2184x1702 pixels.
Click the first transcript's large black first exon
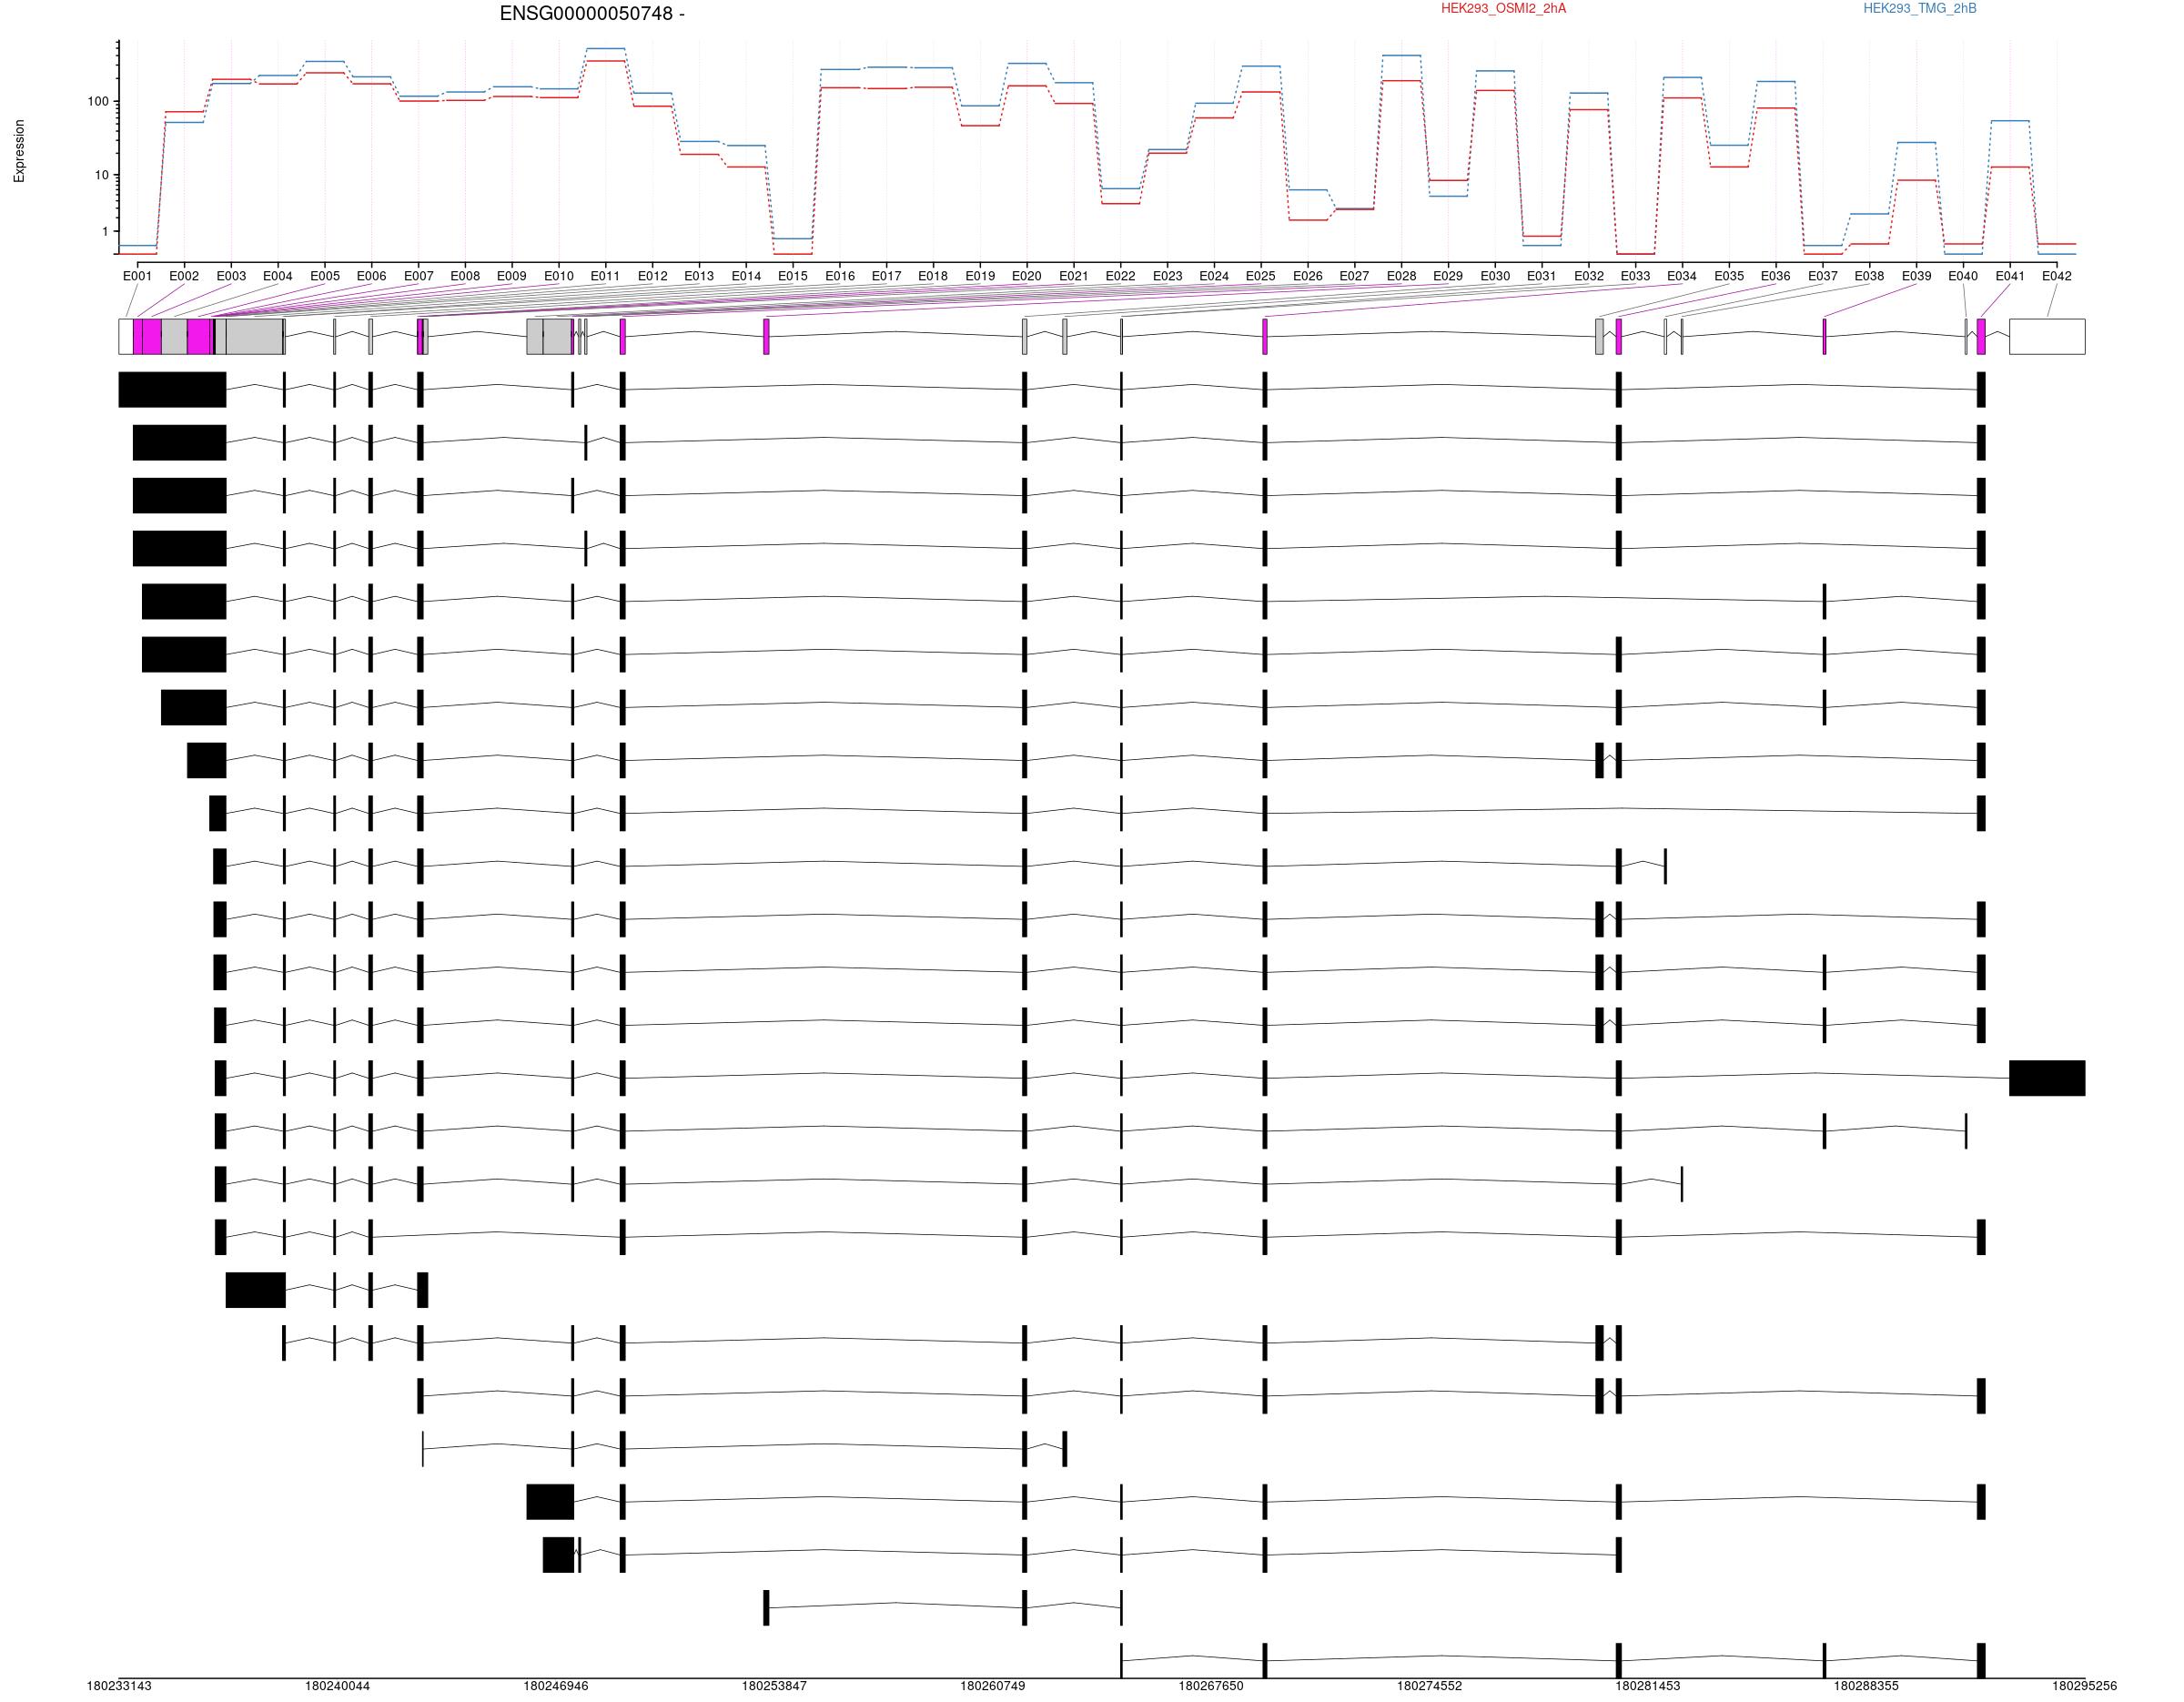[x=172, y=390]
